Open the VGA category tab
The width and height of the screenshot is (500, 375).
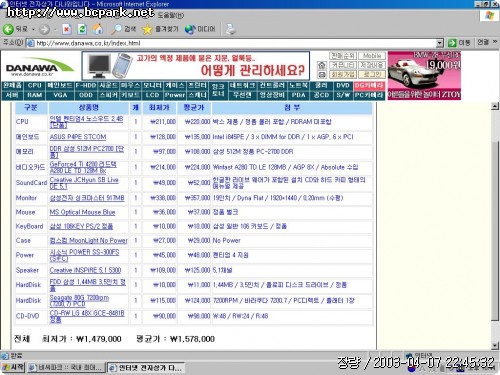point(60,95)
